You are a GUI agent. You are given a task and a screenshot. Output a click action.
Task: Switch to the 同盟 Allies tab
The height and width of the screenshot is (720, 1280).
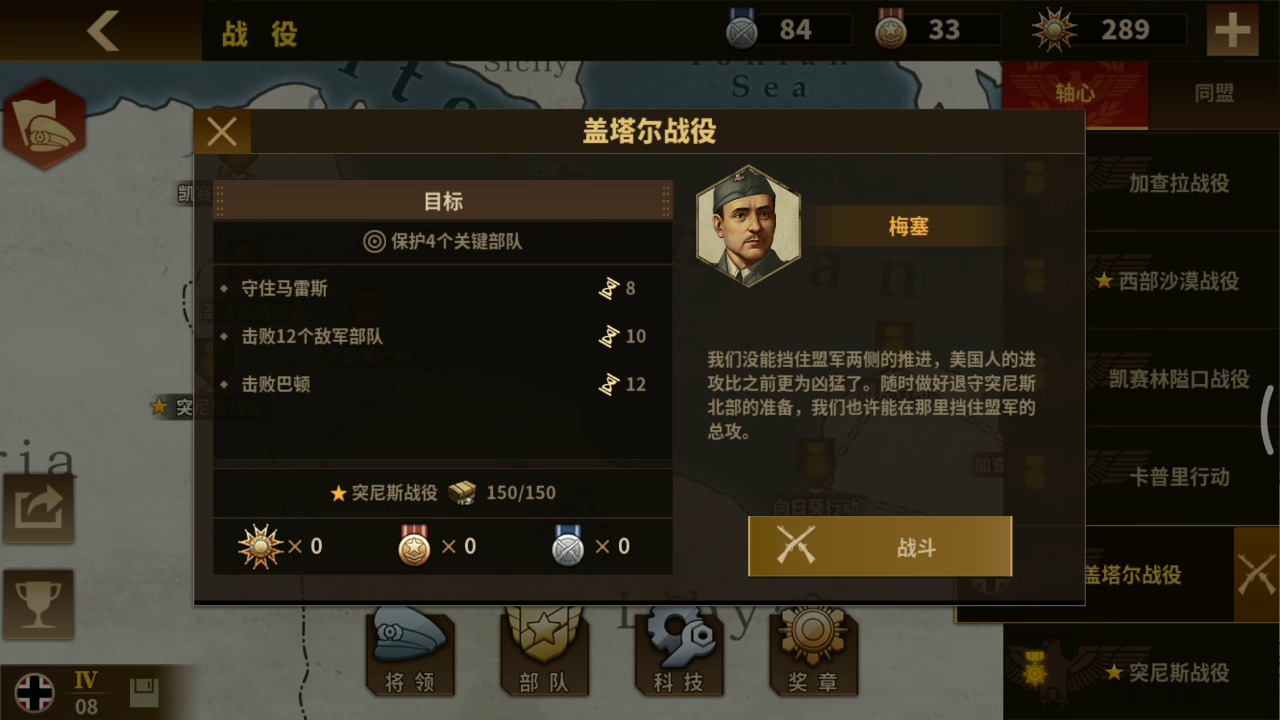pos(1214,94)
